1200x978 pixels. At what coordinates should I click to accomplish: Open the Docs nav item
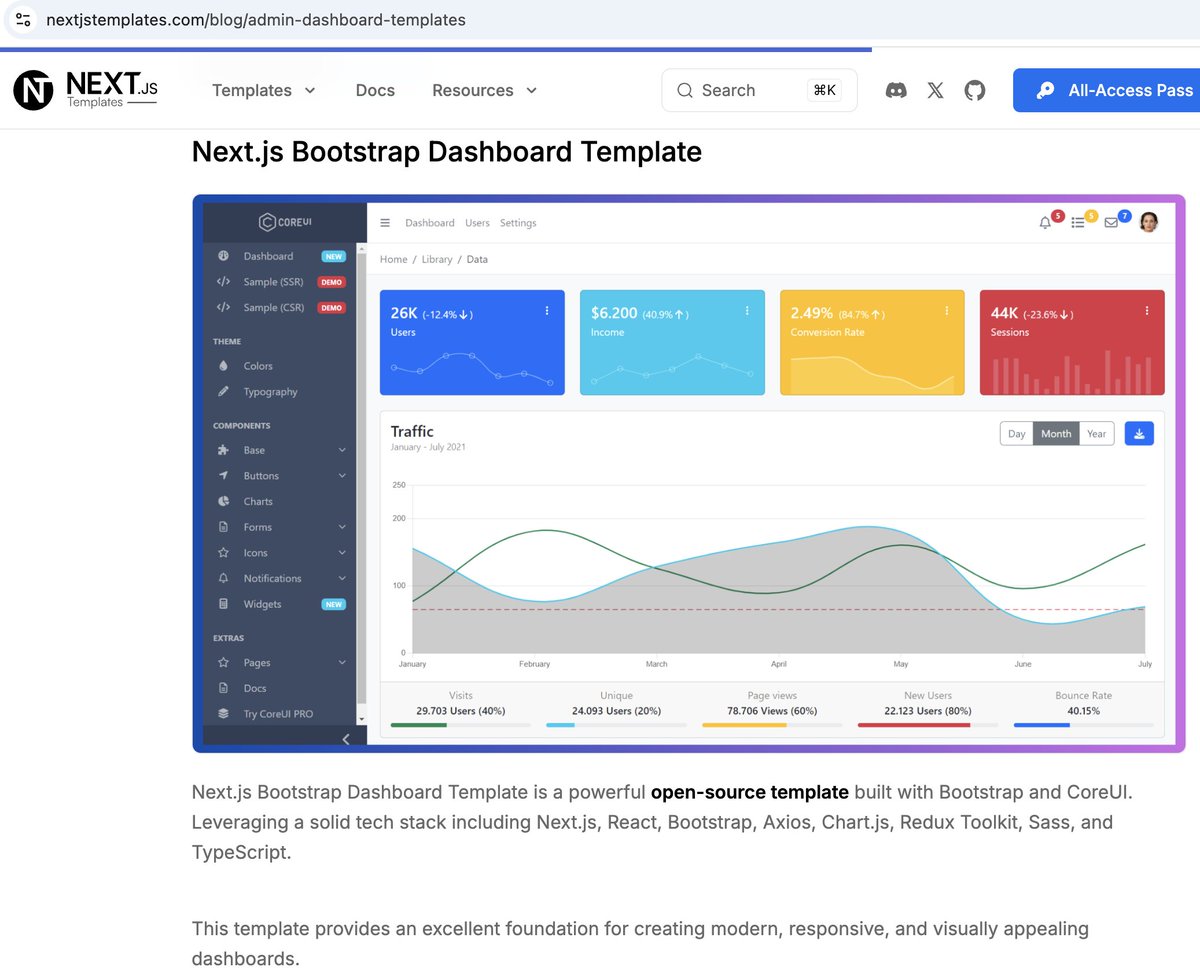375,90
